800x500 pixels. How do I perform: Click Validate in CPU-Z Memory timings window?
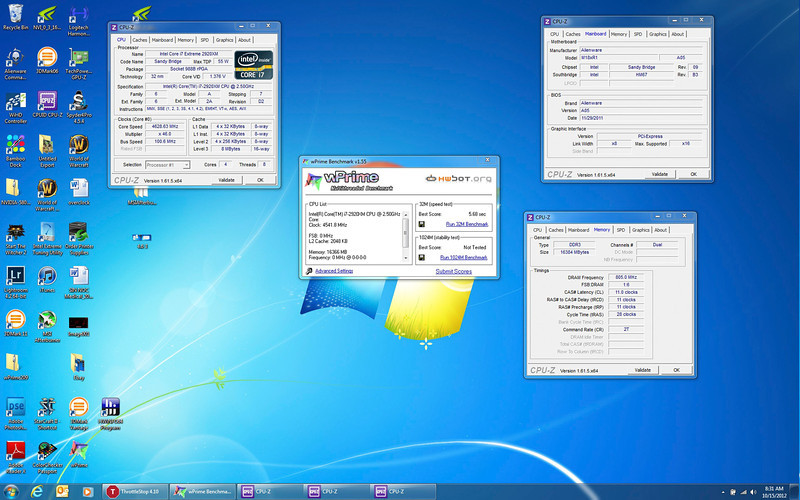click(x=642, y=370)
